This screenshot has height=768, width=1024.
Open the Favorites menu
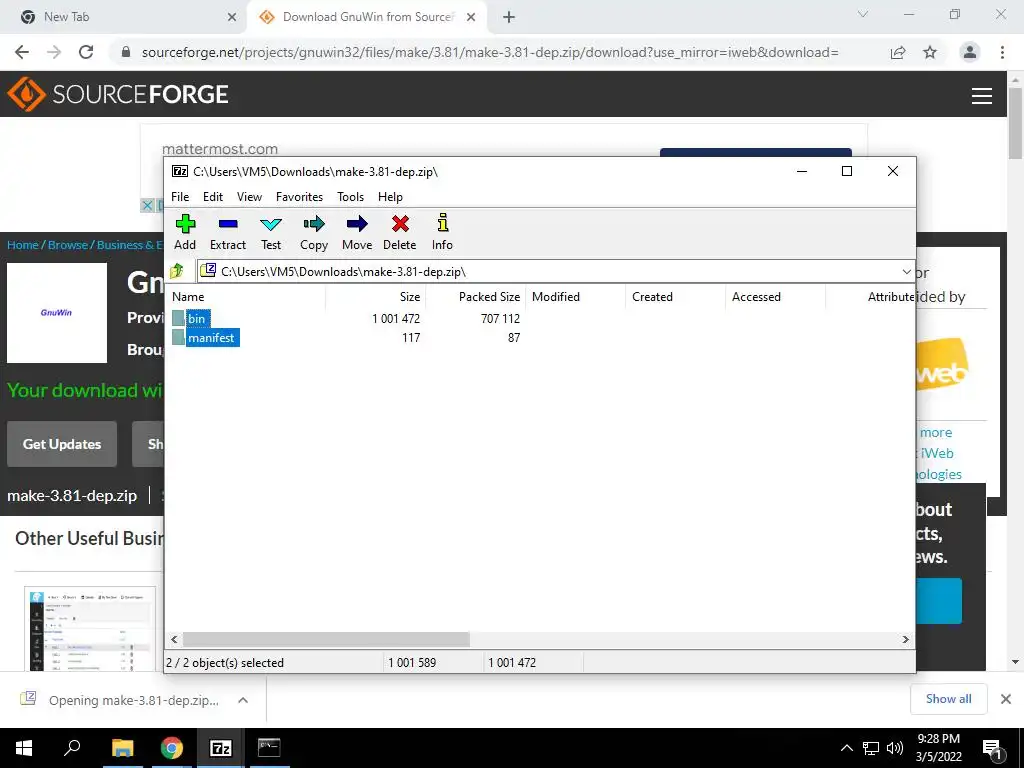tap(299, 197)
